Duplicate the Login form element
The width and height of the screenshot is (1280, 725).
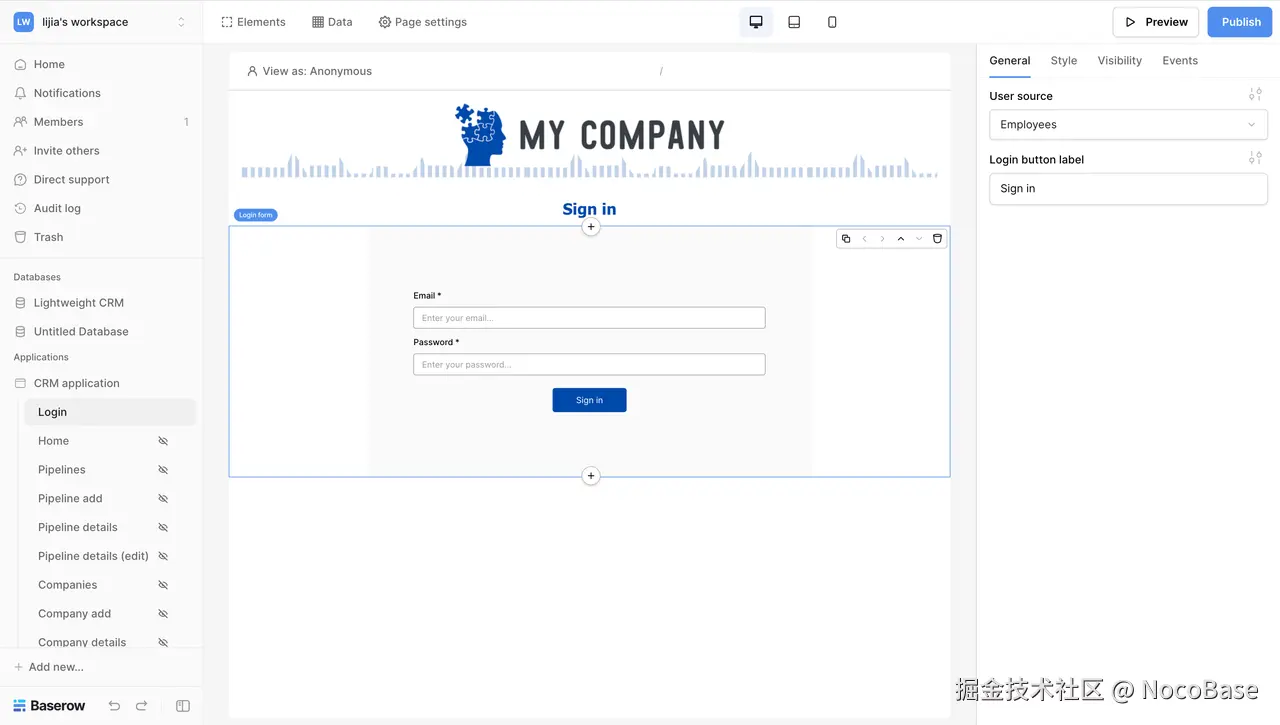click(x=846, y=239)
